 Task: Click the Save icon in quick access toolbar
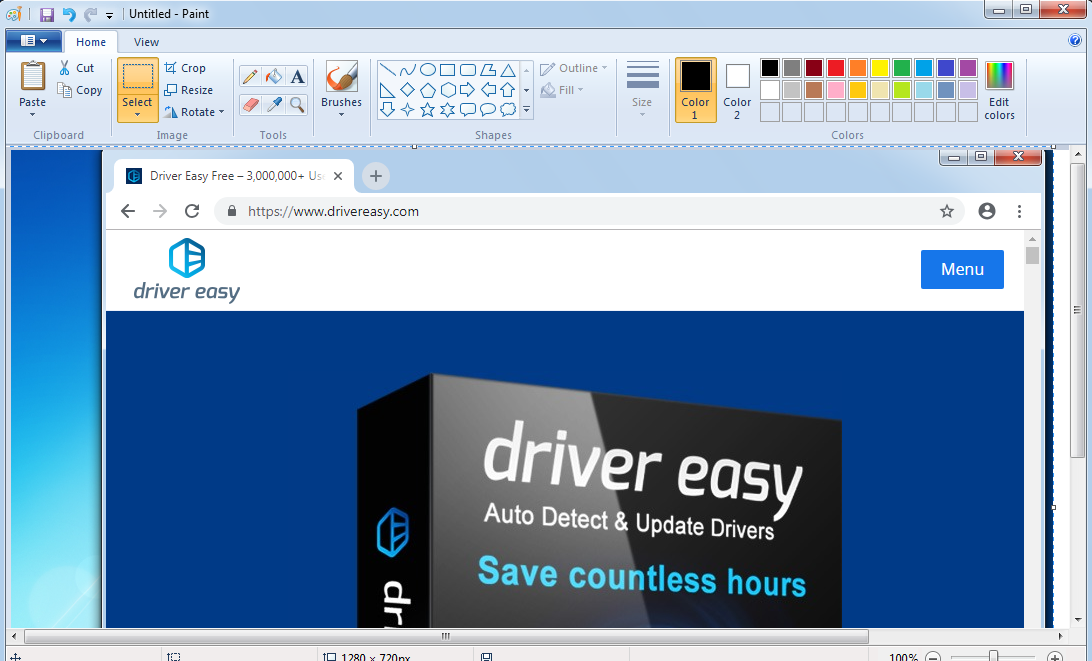(47, 14)
